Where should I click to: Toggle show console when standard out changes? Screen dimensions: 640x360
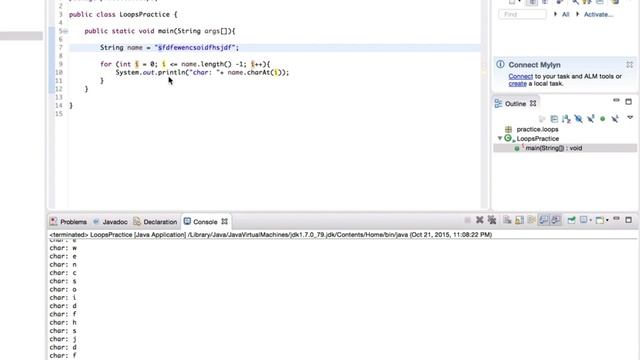[x=544, y=220]
